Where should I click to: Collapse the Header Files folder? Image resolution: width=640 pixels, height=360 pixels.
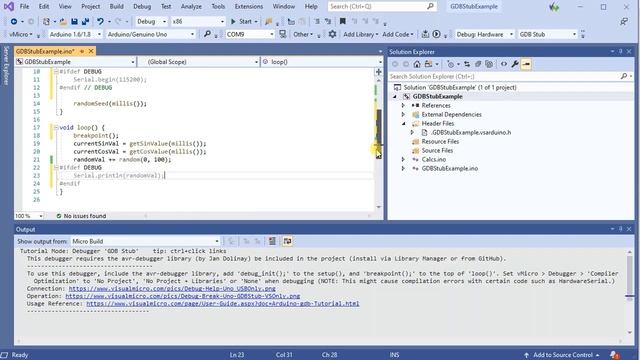403,123
